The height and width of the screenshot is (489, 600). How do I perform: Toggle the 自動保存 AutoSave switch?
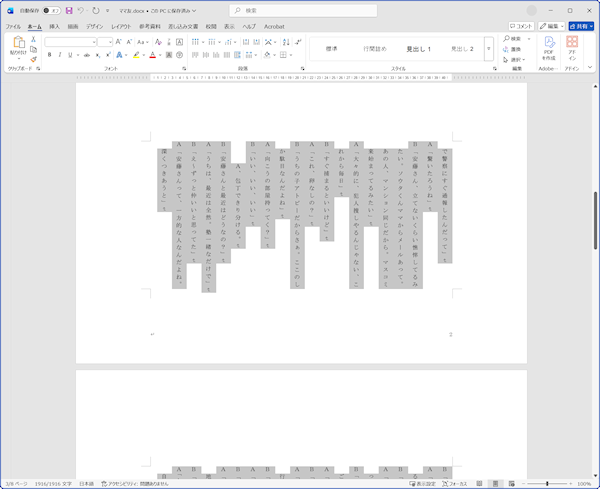point(54,10)
